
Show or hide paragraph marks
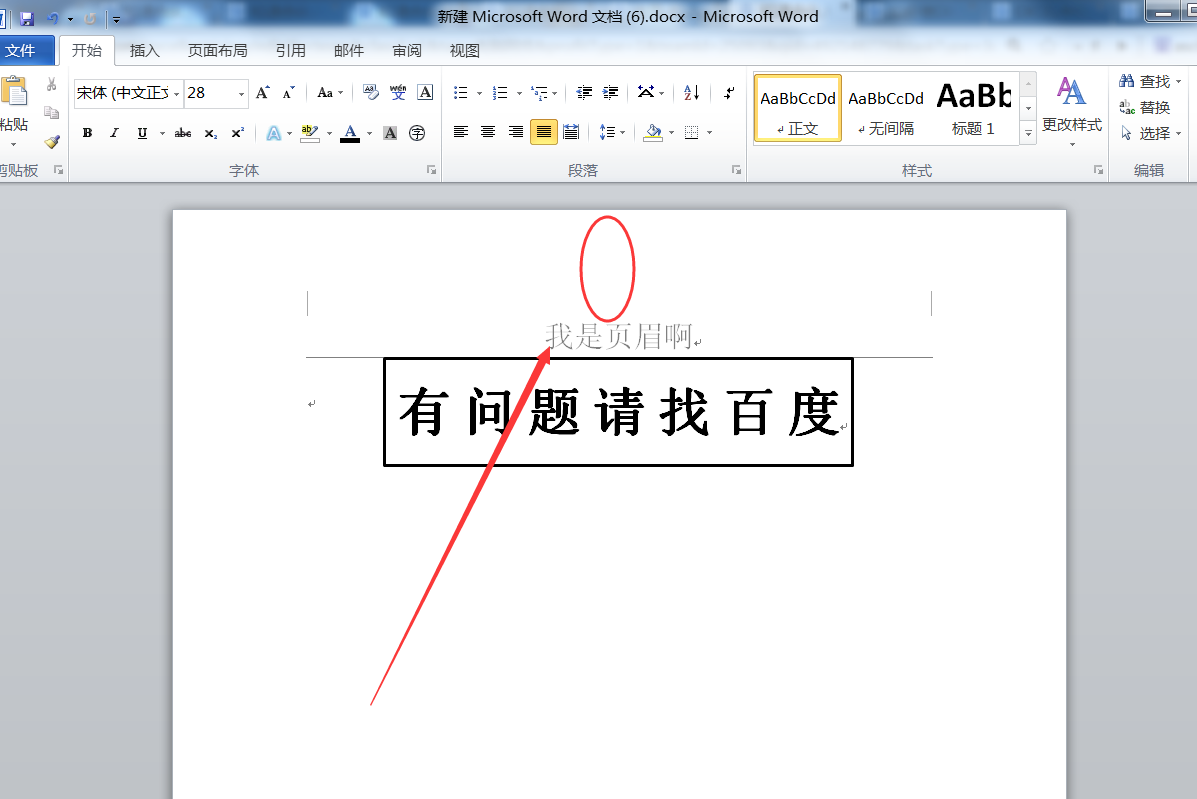coord(729,93)
